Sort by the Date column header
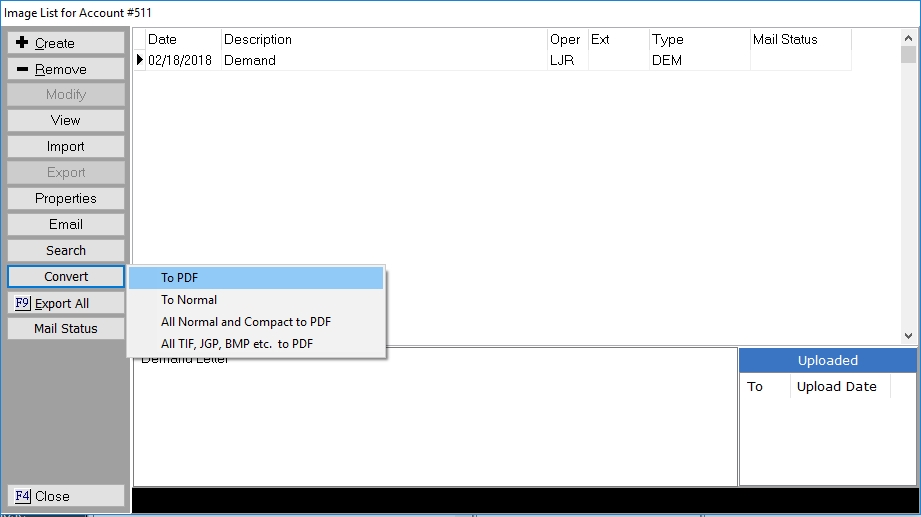Screen dimensions: 921x517 click(x=182, y=40)
